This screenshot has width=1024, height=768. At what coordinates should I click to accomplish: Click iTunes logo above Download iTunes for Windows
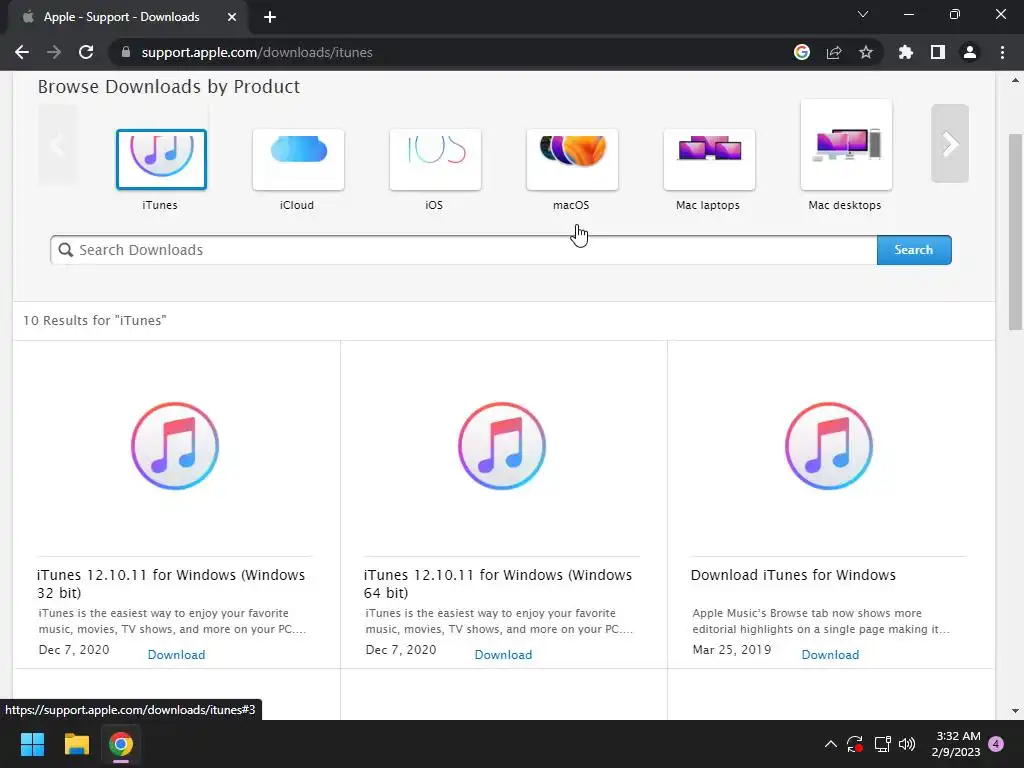pyautogui.click(x=829, y=446)
